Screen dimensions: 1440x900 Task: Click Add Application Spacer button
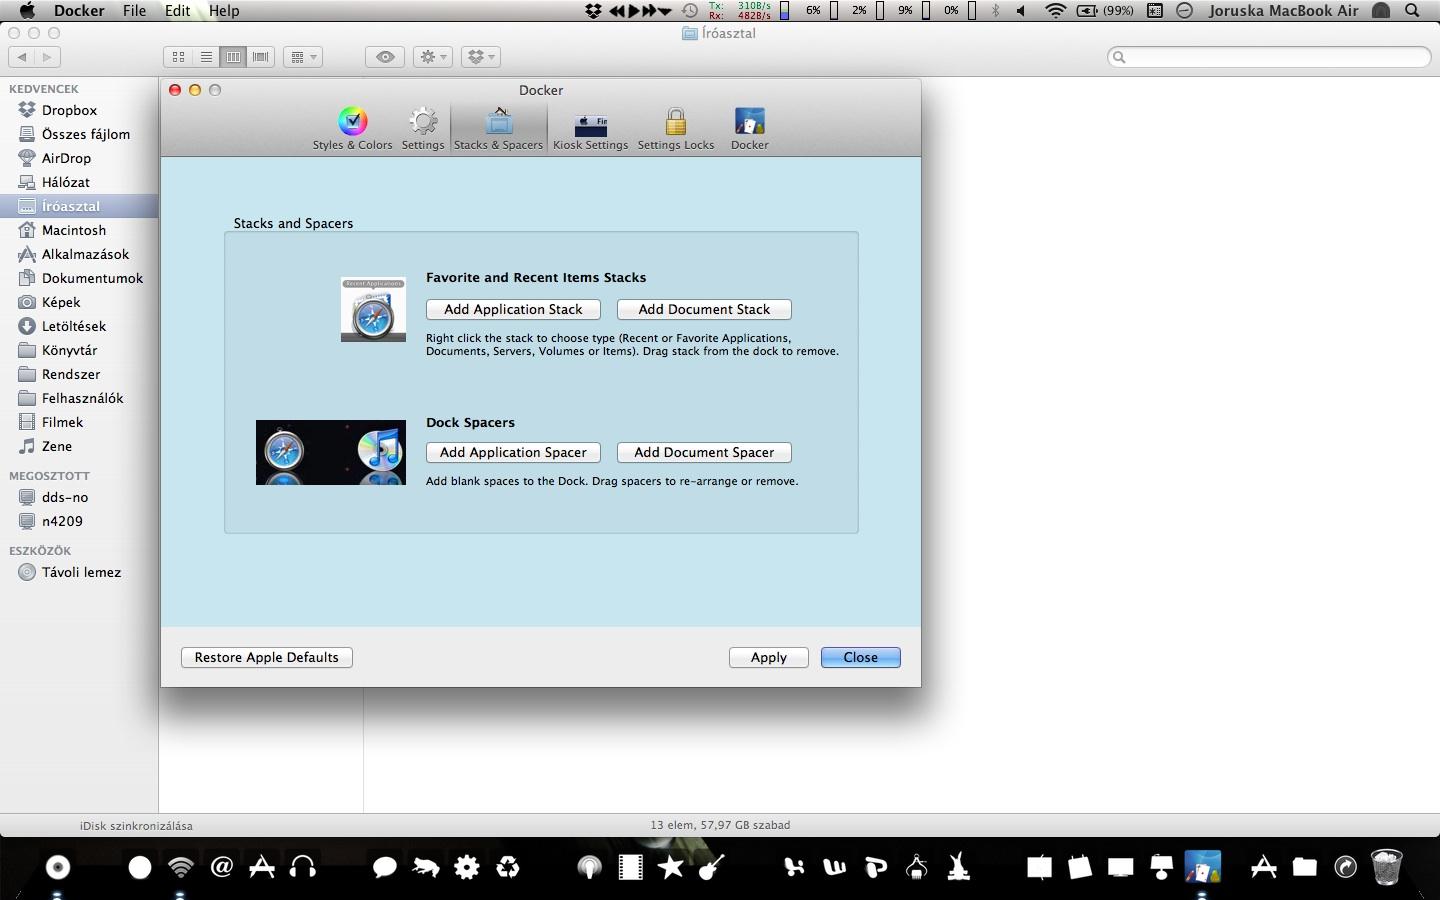(x=513, y=452)
